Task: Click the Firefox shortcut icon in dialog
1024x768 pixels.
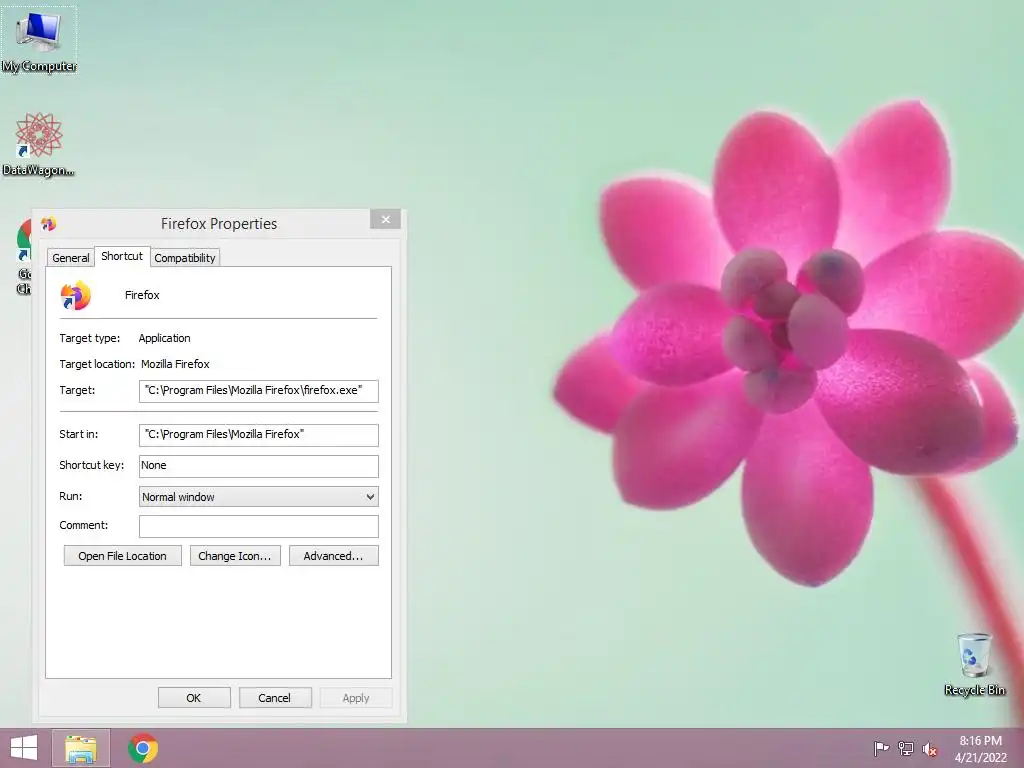Action: click(x=76, y=296)
